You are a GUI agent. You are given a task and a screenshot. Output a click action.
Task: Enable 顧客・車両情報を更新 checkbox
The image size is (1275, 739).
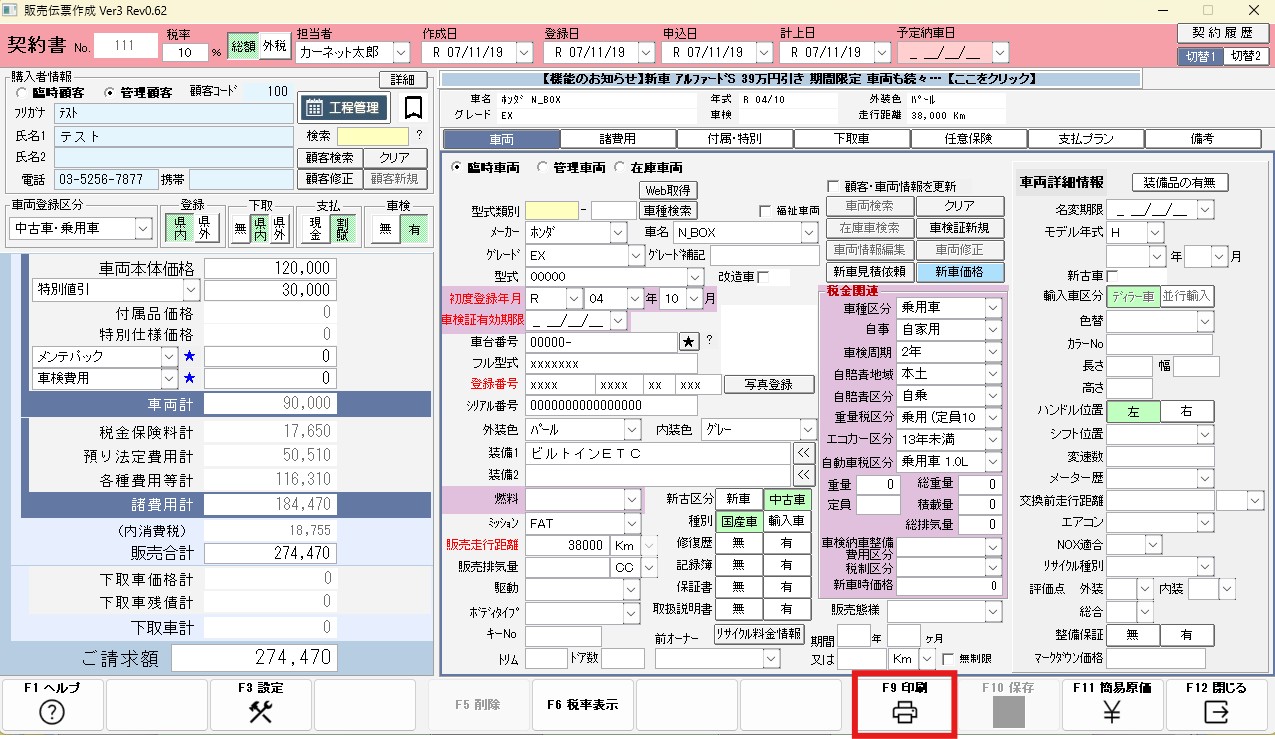tap(833, 186)
